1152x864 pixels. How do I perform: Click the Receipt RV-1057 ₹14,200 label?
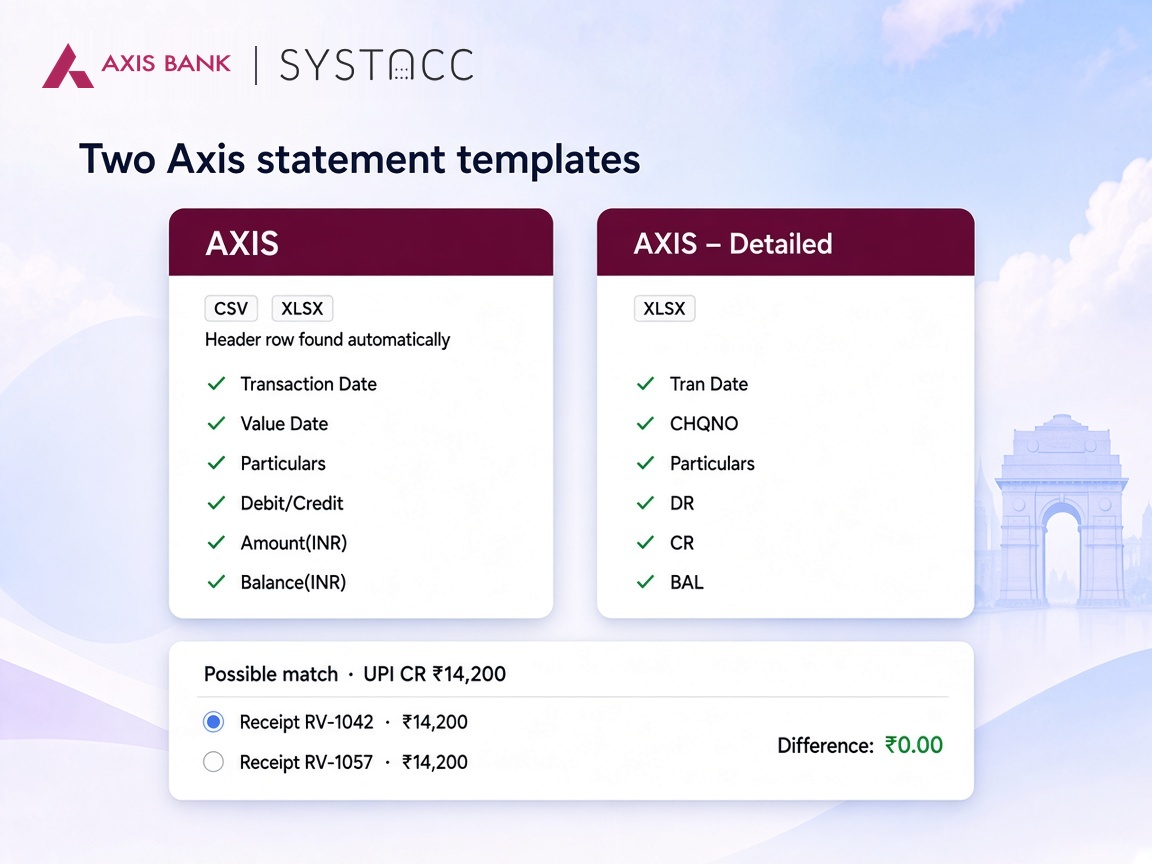pyautogui.click(x=353, y=762)
